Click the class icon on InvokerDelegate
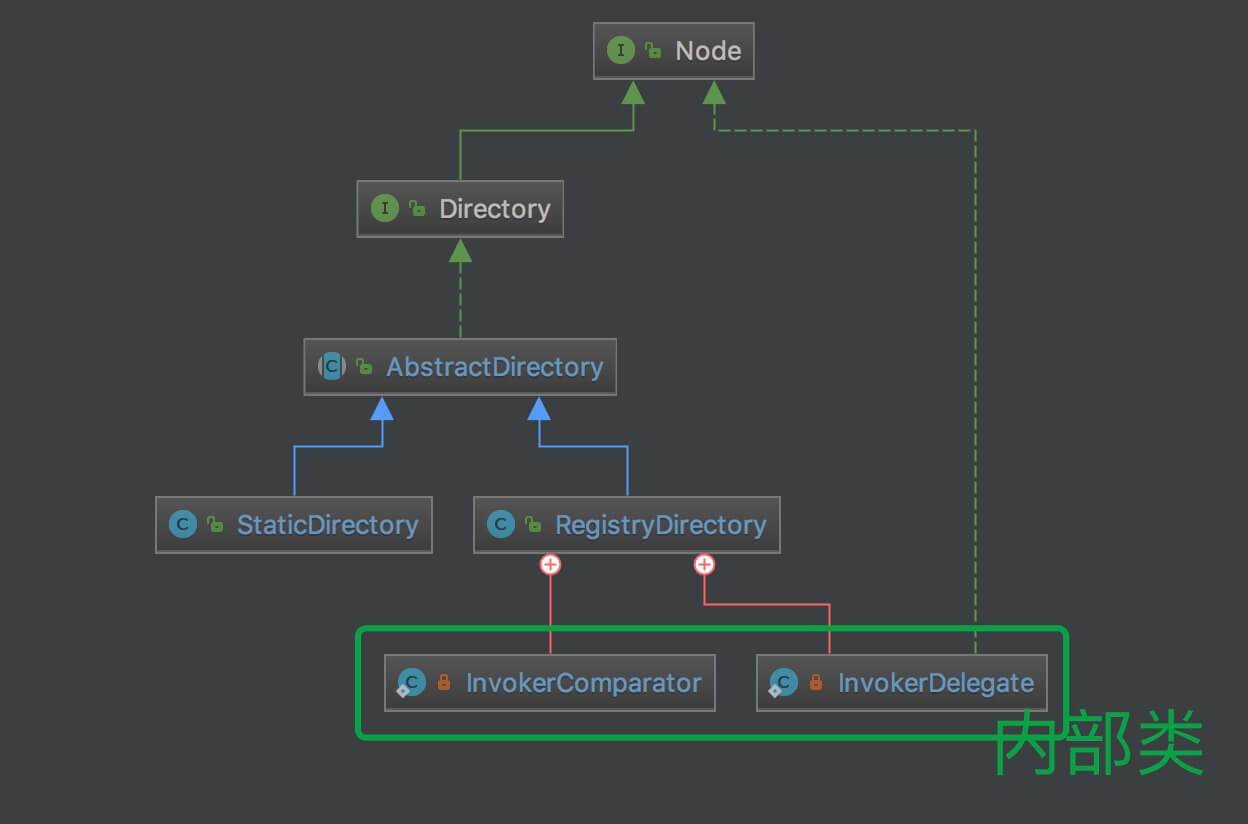The image size is (1248, 824). point(782,683)
